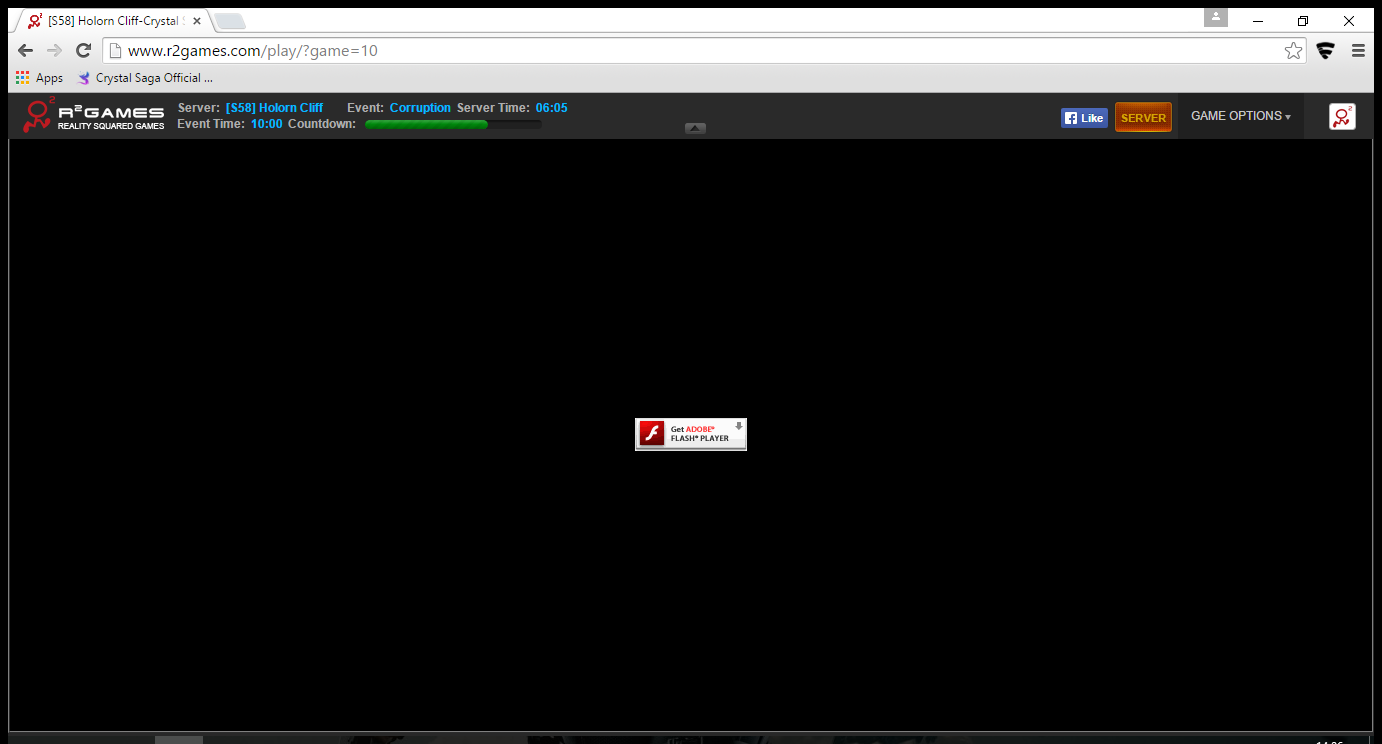Click the R2Games logo in header
Viewport: 1382px width, 744px height.
click(93, 116)
